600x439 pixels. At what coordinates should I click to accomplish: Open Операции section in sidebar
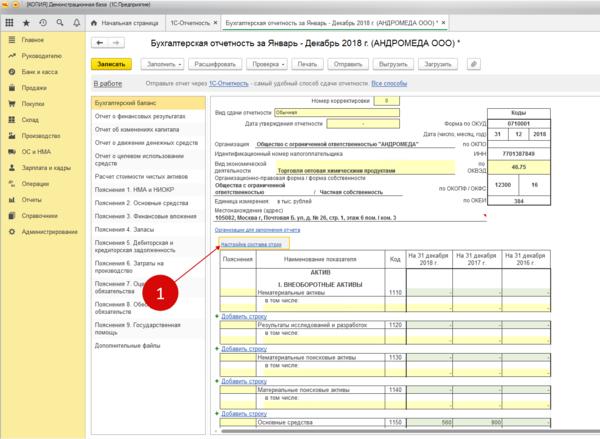(x=35, y=184)
